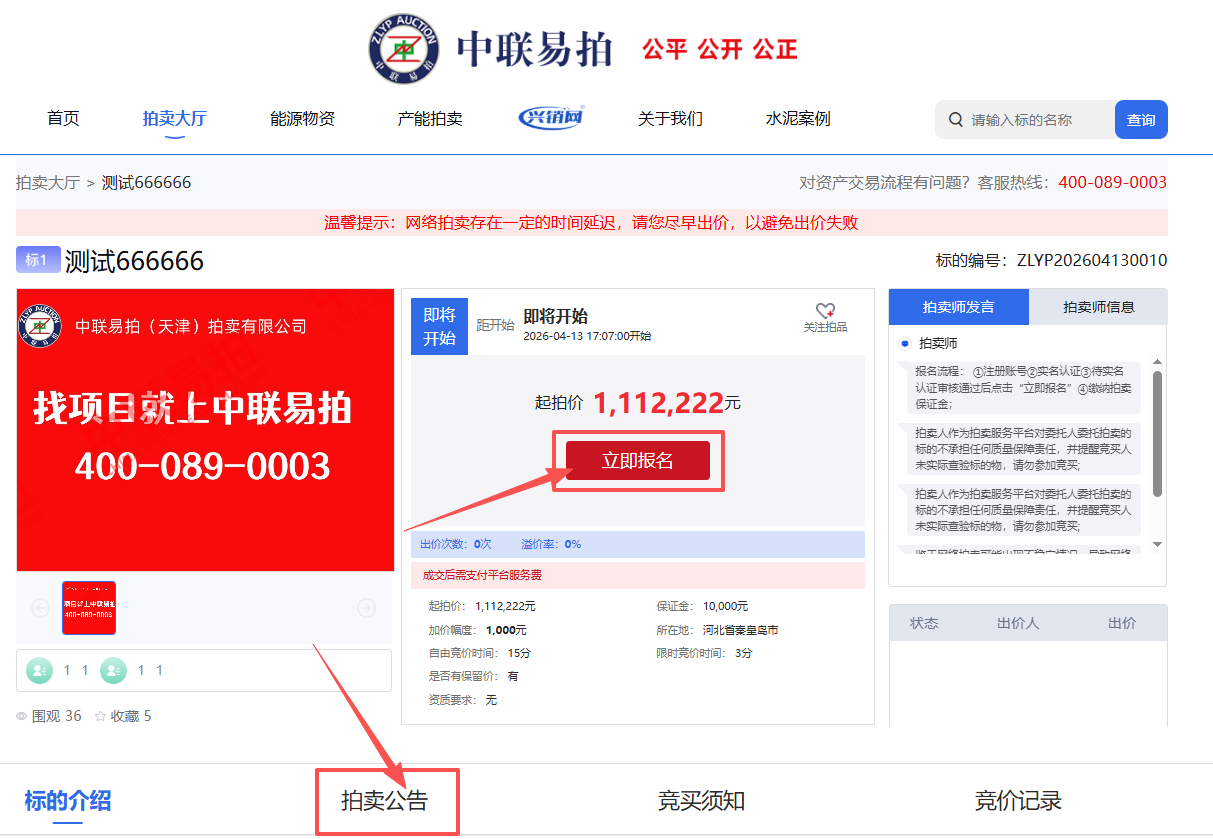Open the 拍卖大厅 navigation item

[x=174, y=119]
